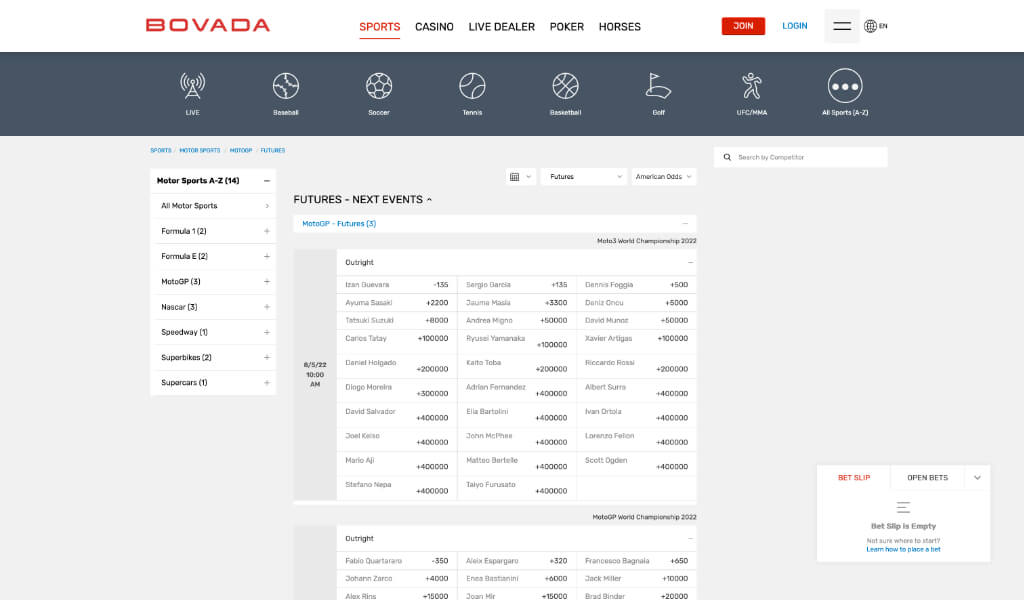Switch to the Poker tab
The width and height of the screenshot is (1024, 600).
point(567,27)
